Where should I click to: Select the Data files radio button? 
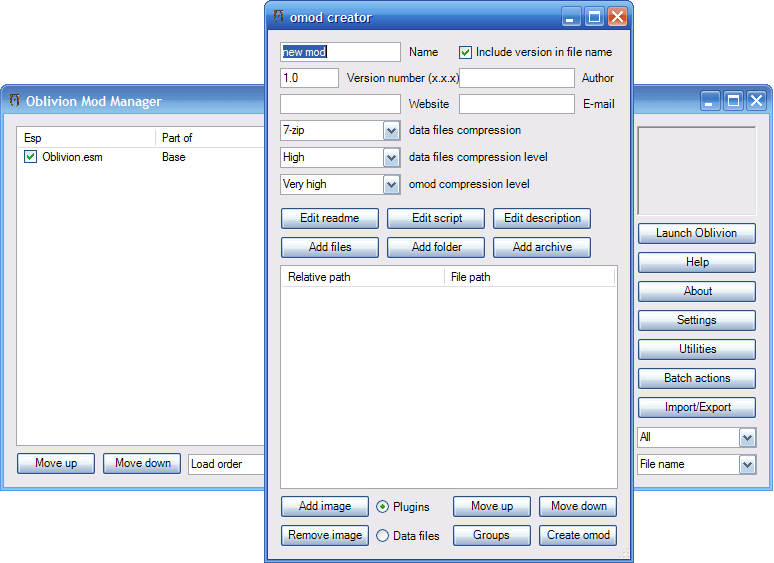coord(382,535)
